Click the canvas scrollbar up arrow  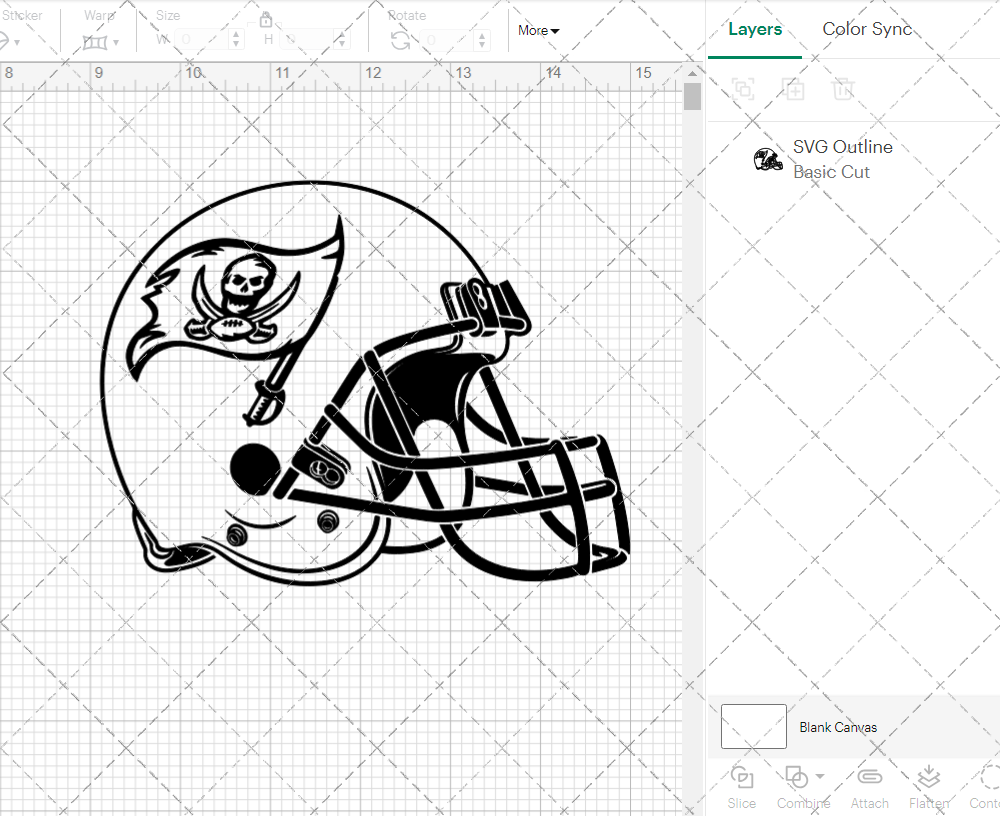click(x=692, y=73)
